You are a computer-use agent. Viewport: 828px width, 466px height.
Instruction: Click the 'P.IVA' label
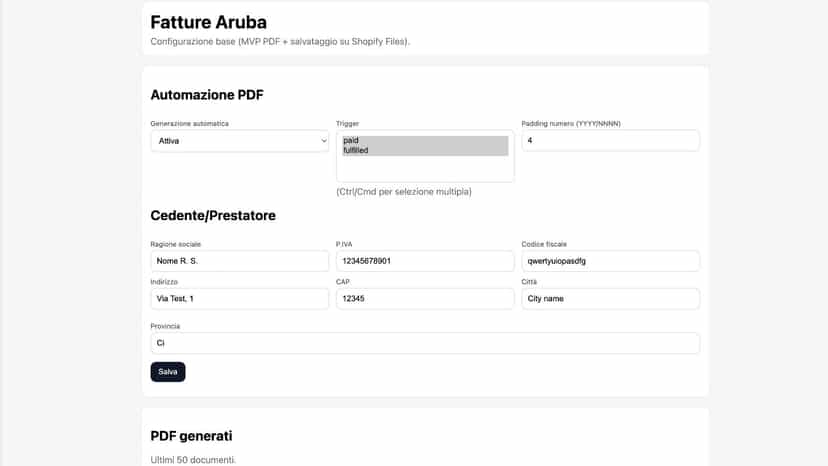click(x=344, y=244)
